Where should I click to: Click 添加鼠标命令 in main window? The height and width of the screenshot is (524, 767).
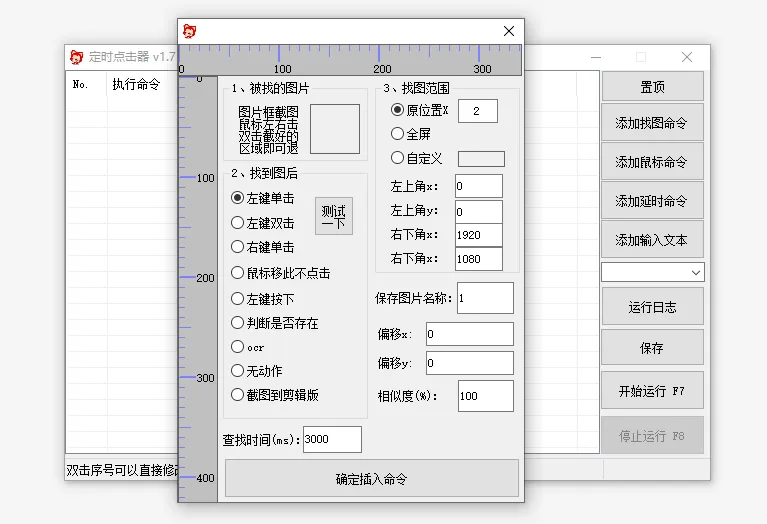tap(653, 162)
